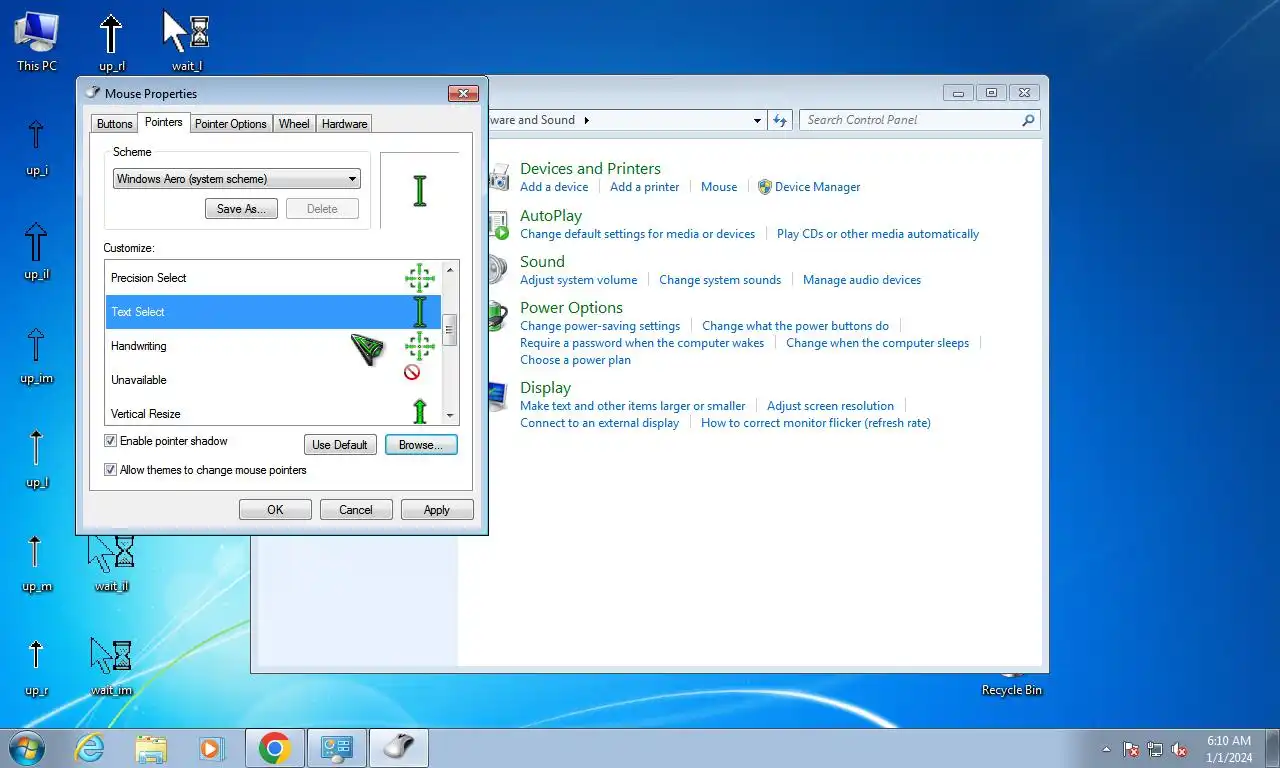Open Add a printer link

tap(644, 187)
